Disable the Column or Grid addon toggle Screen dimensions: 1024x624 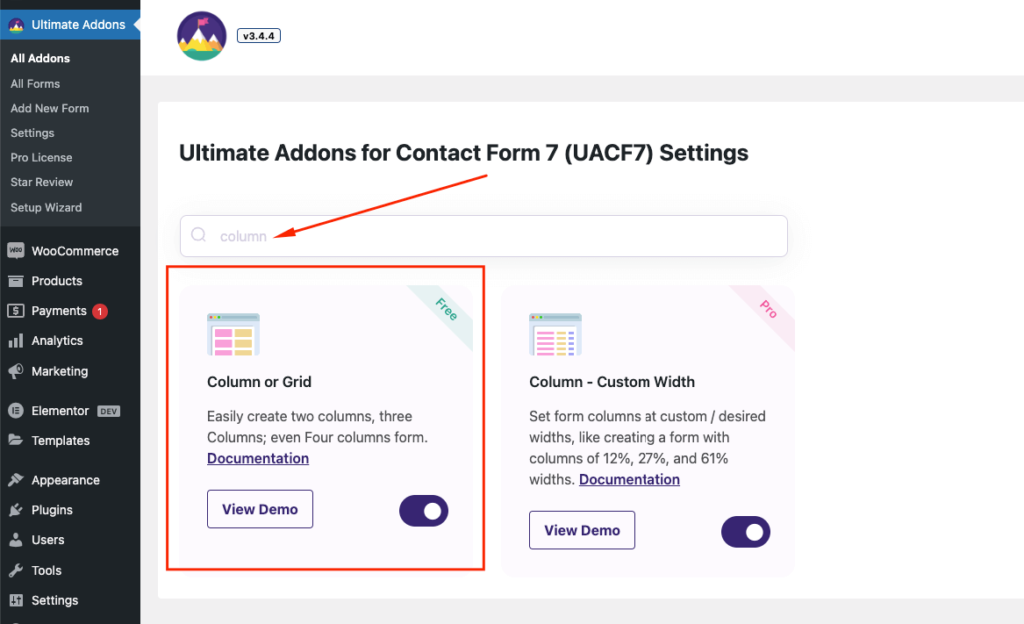point(423,511)
